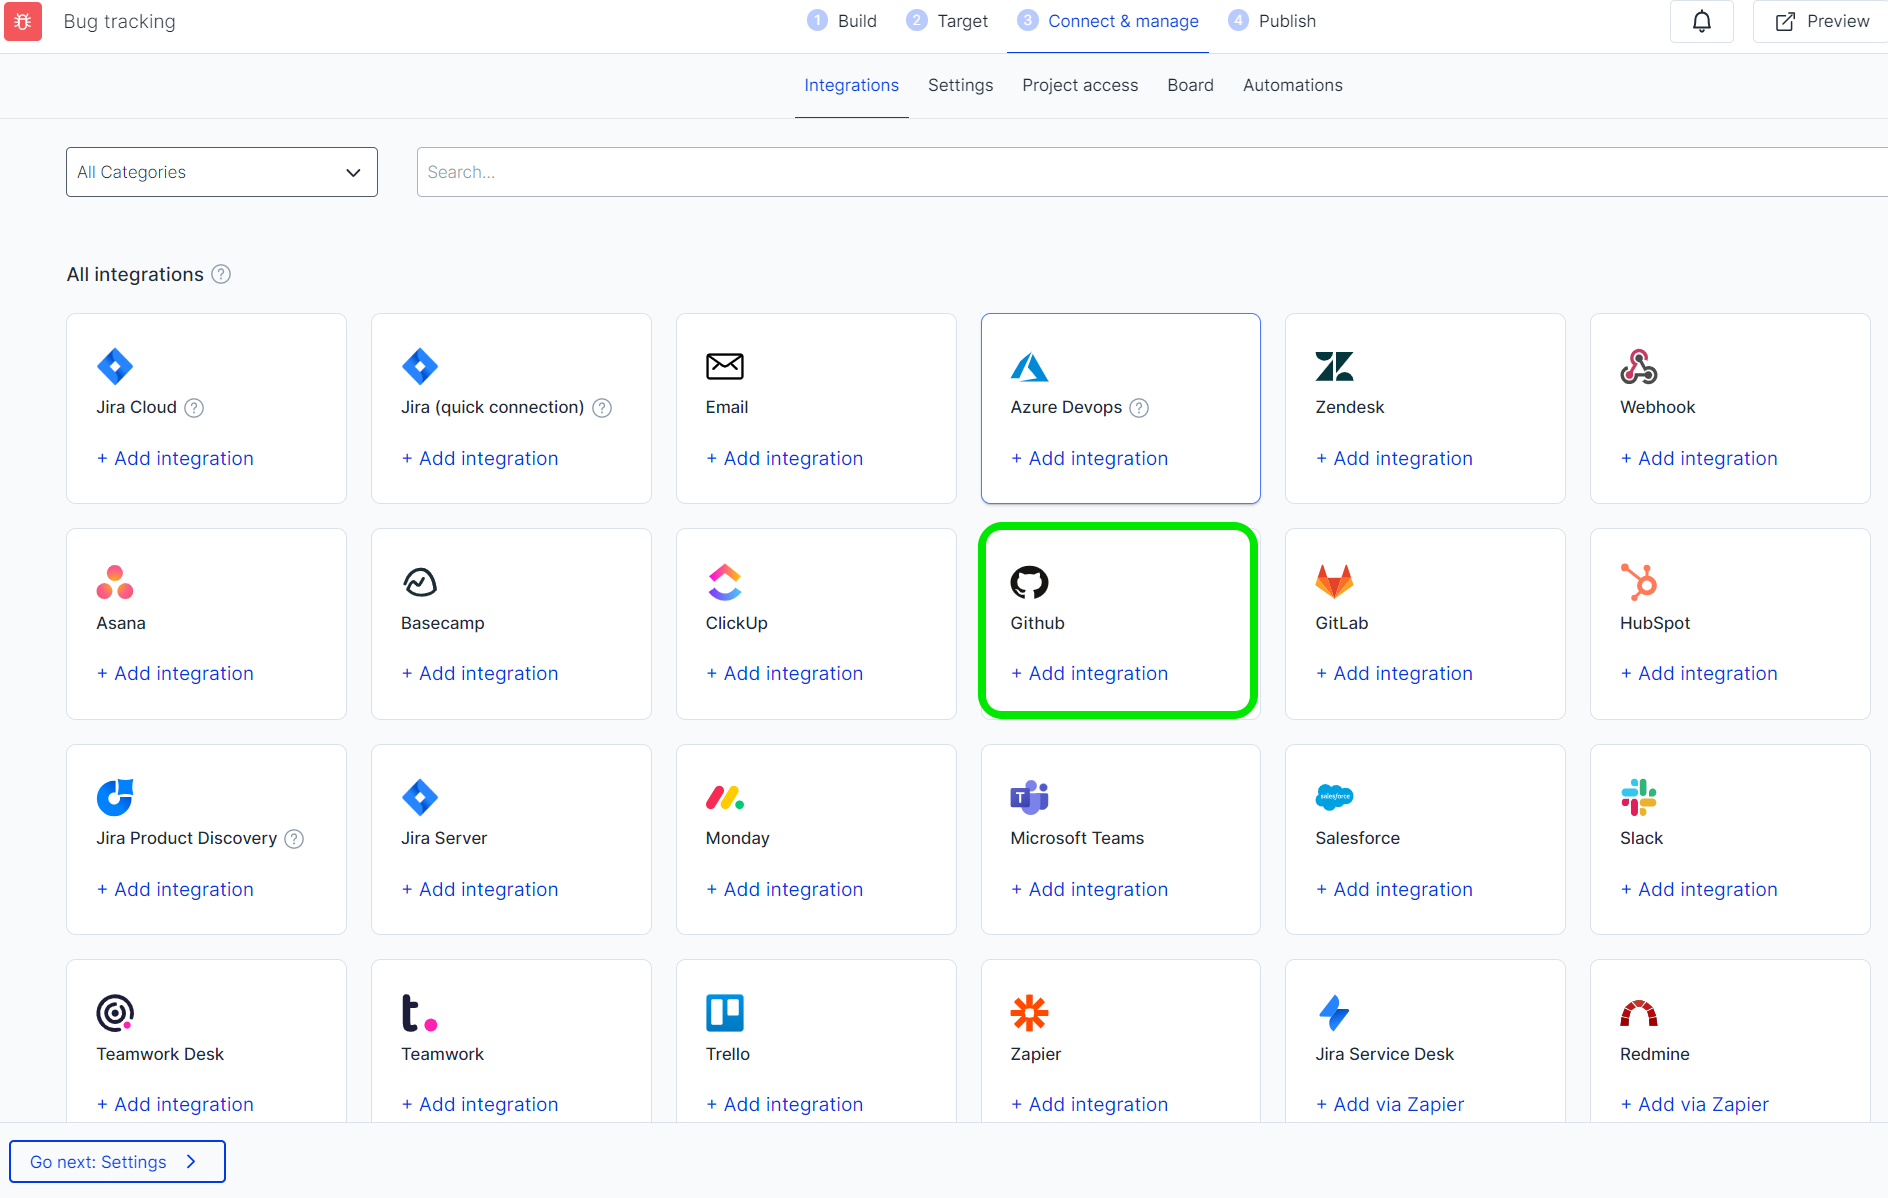The image size is (1888, 1198).
Task: Open help tooltip for Jira Product Discovery
Action: coord(294,839)
